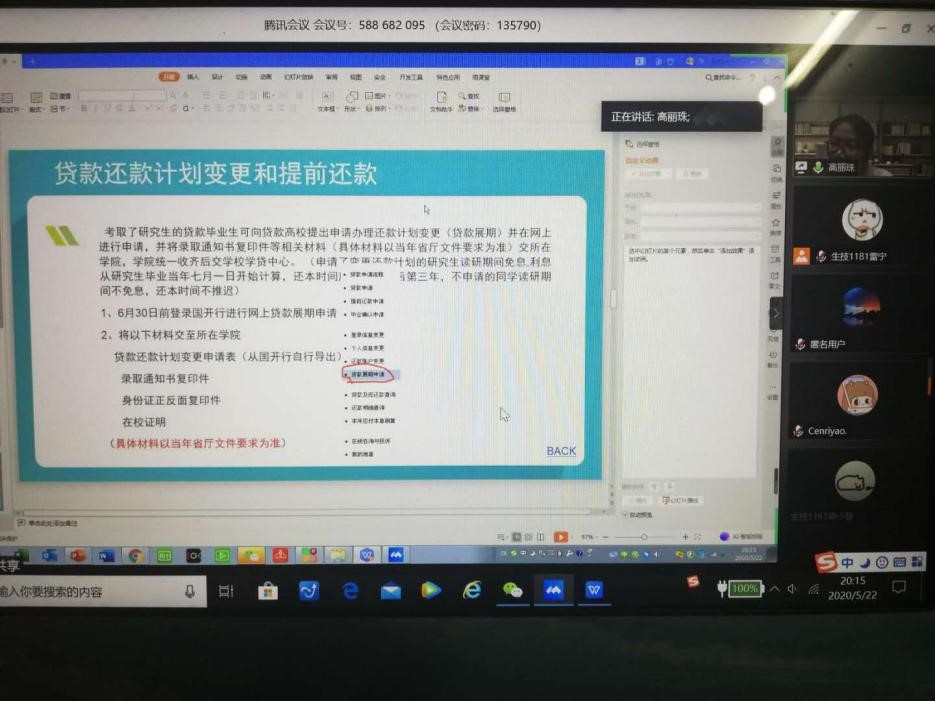
Task: Open WeChat from the Windows taskbar
Action: 512,591
